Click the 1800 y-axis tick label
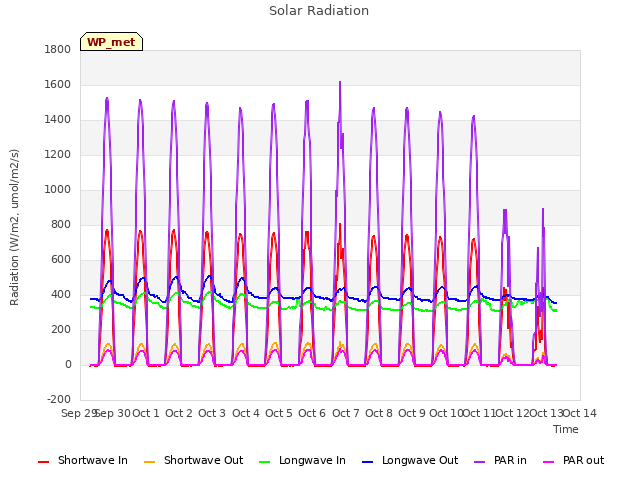Viewport: 640px width, 480px height. (x=58, y=50)
